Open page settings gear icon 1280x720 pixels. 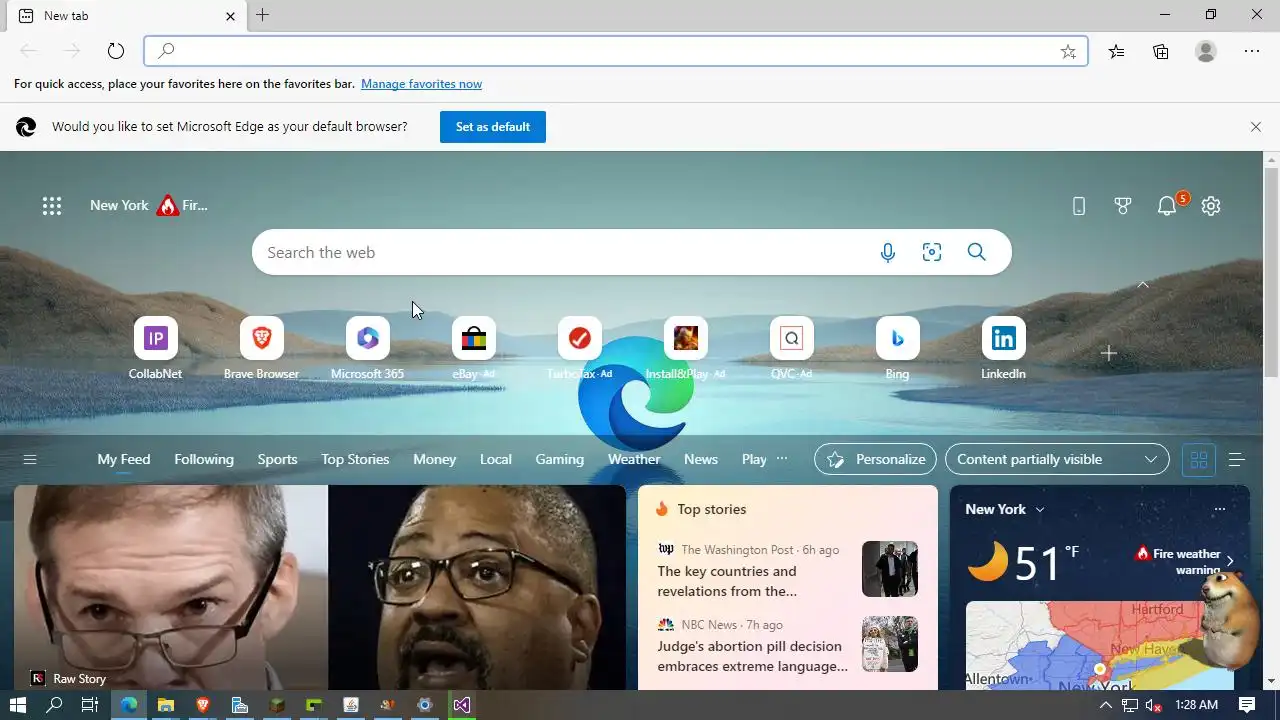[x=1211, y=206]
